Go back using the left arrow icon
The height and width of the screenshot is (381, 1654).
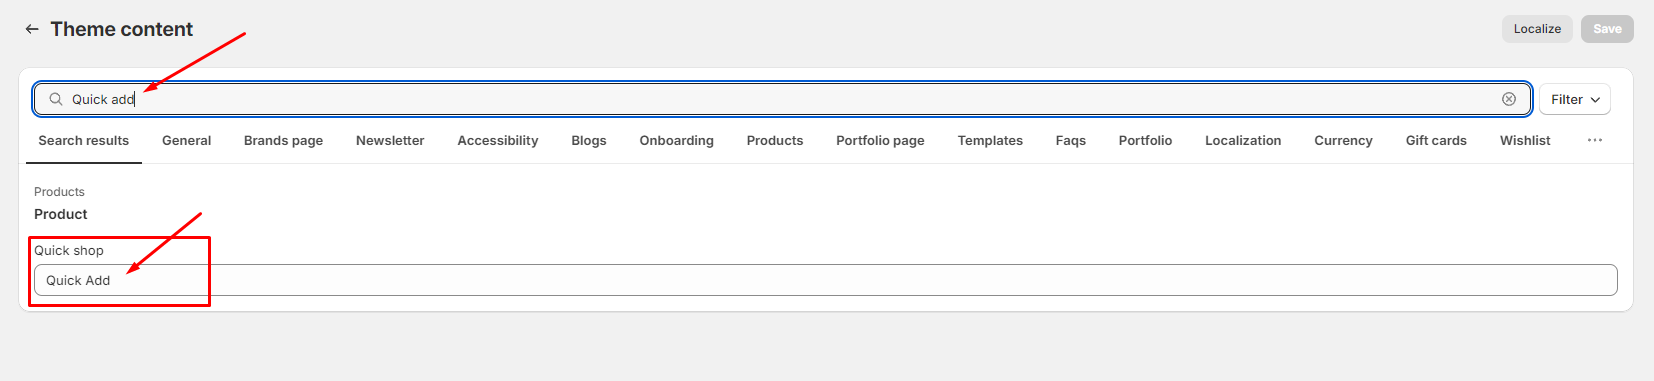pos(32,29)
